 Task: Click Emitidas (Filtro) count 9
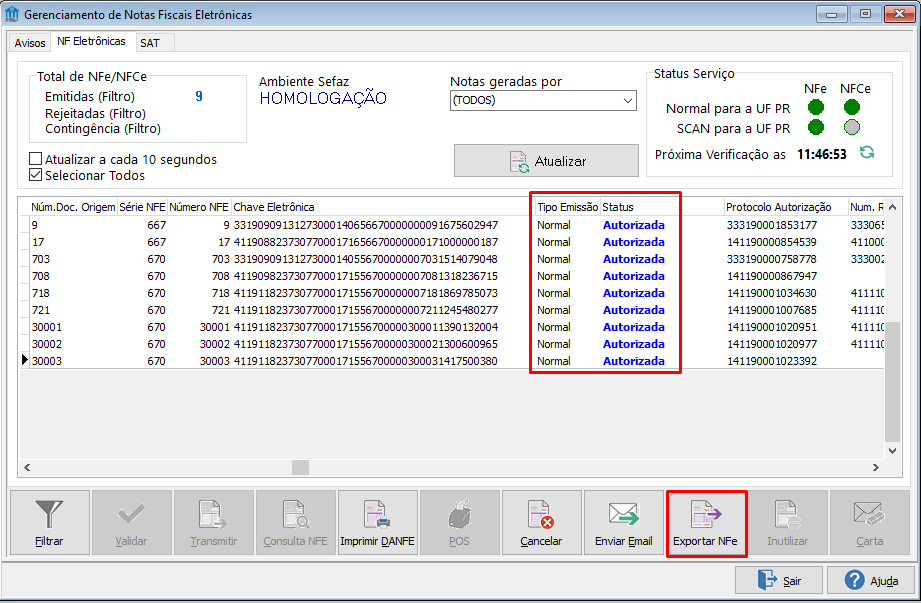(199, 96)
